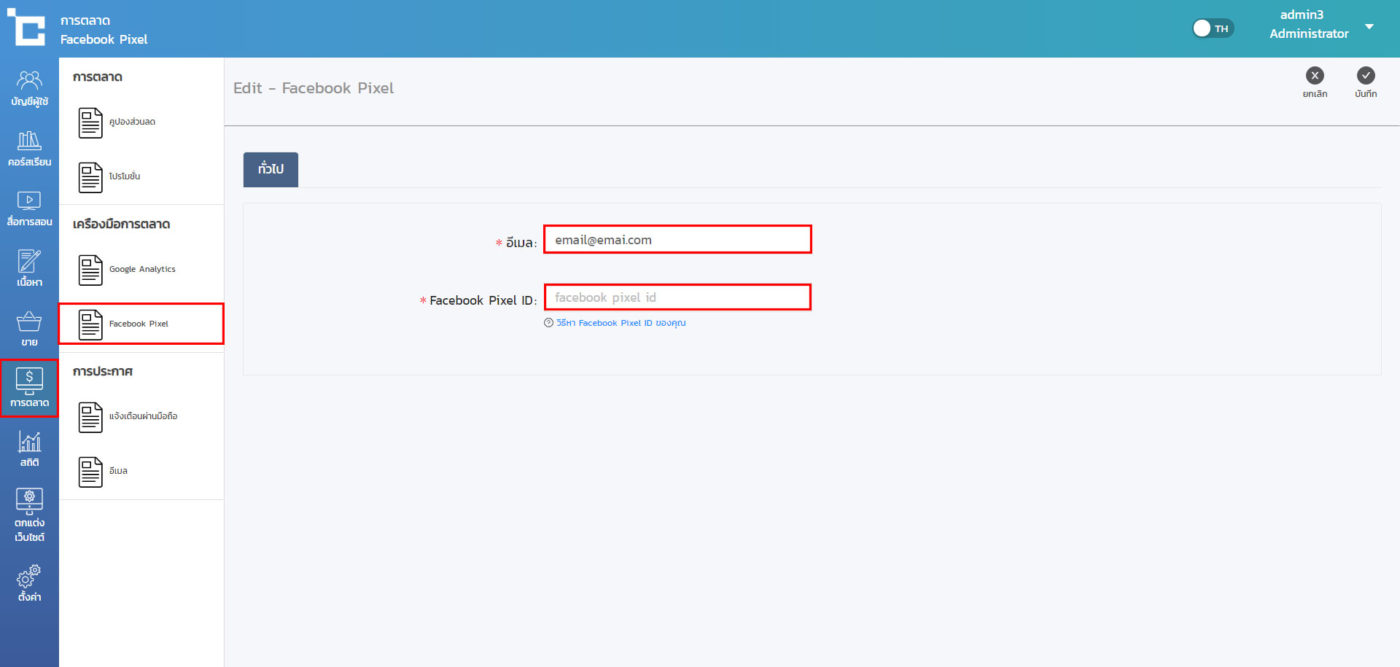Click the Facebook Pixel ID input field

[677, 297]
